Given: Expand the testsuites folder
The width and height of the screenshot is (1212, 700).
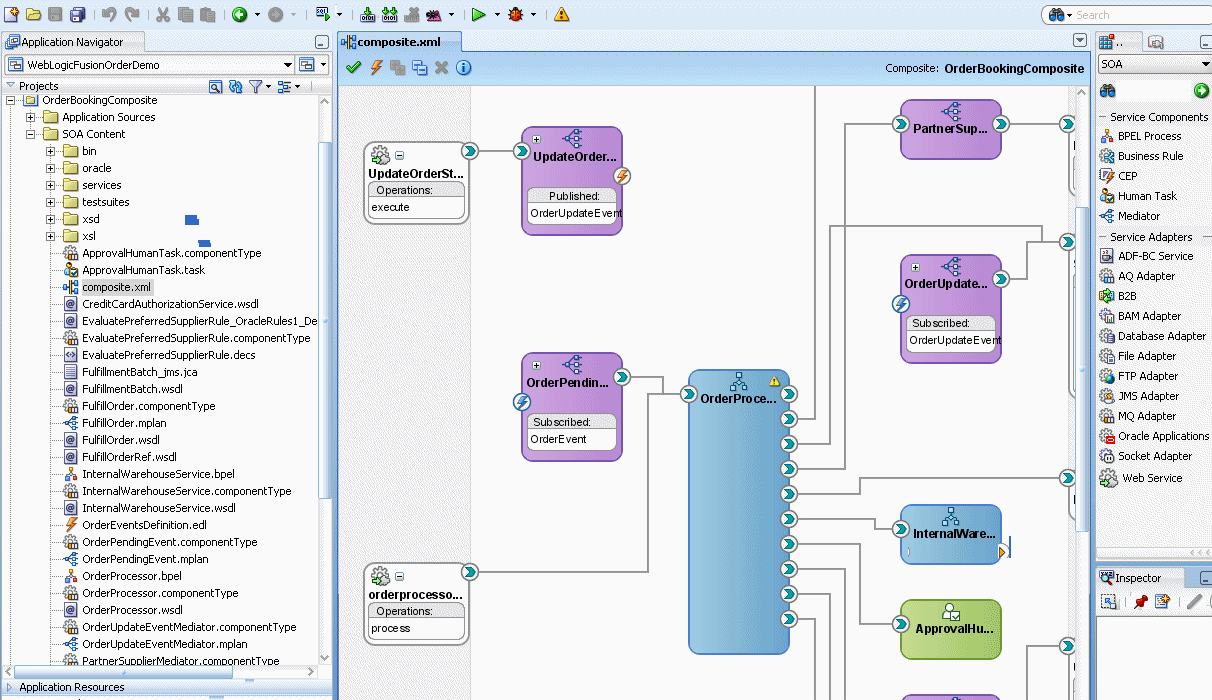Looking at the screenshot, I should click(50, 202).
